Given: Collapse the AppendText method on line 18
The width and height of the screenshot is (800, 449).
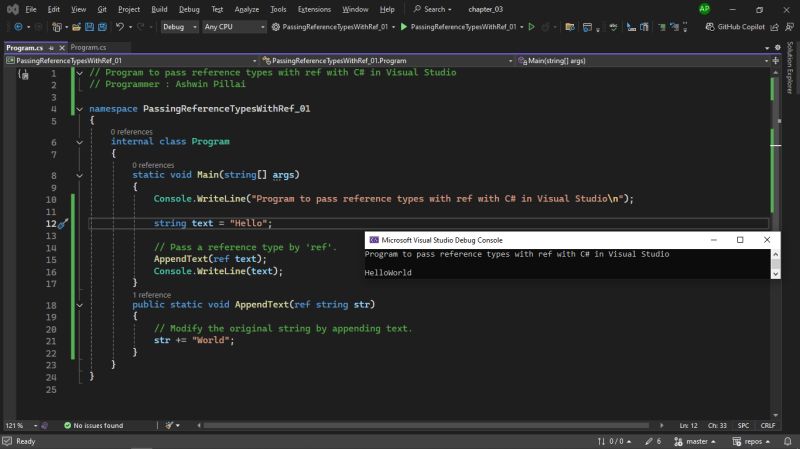Looking at the screenshot, I should point(80,305).
